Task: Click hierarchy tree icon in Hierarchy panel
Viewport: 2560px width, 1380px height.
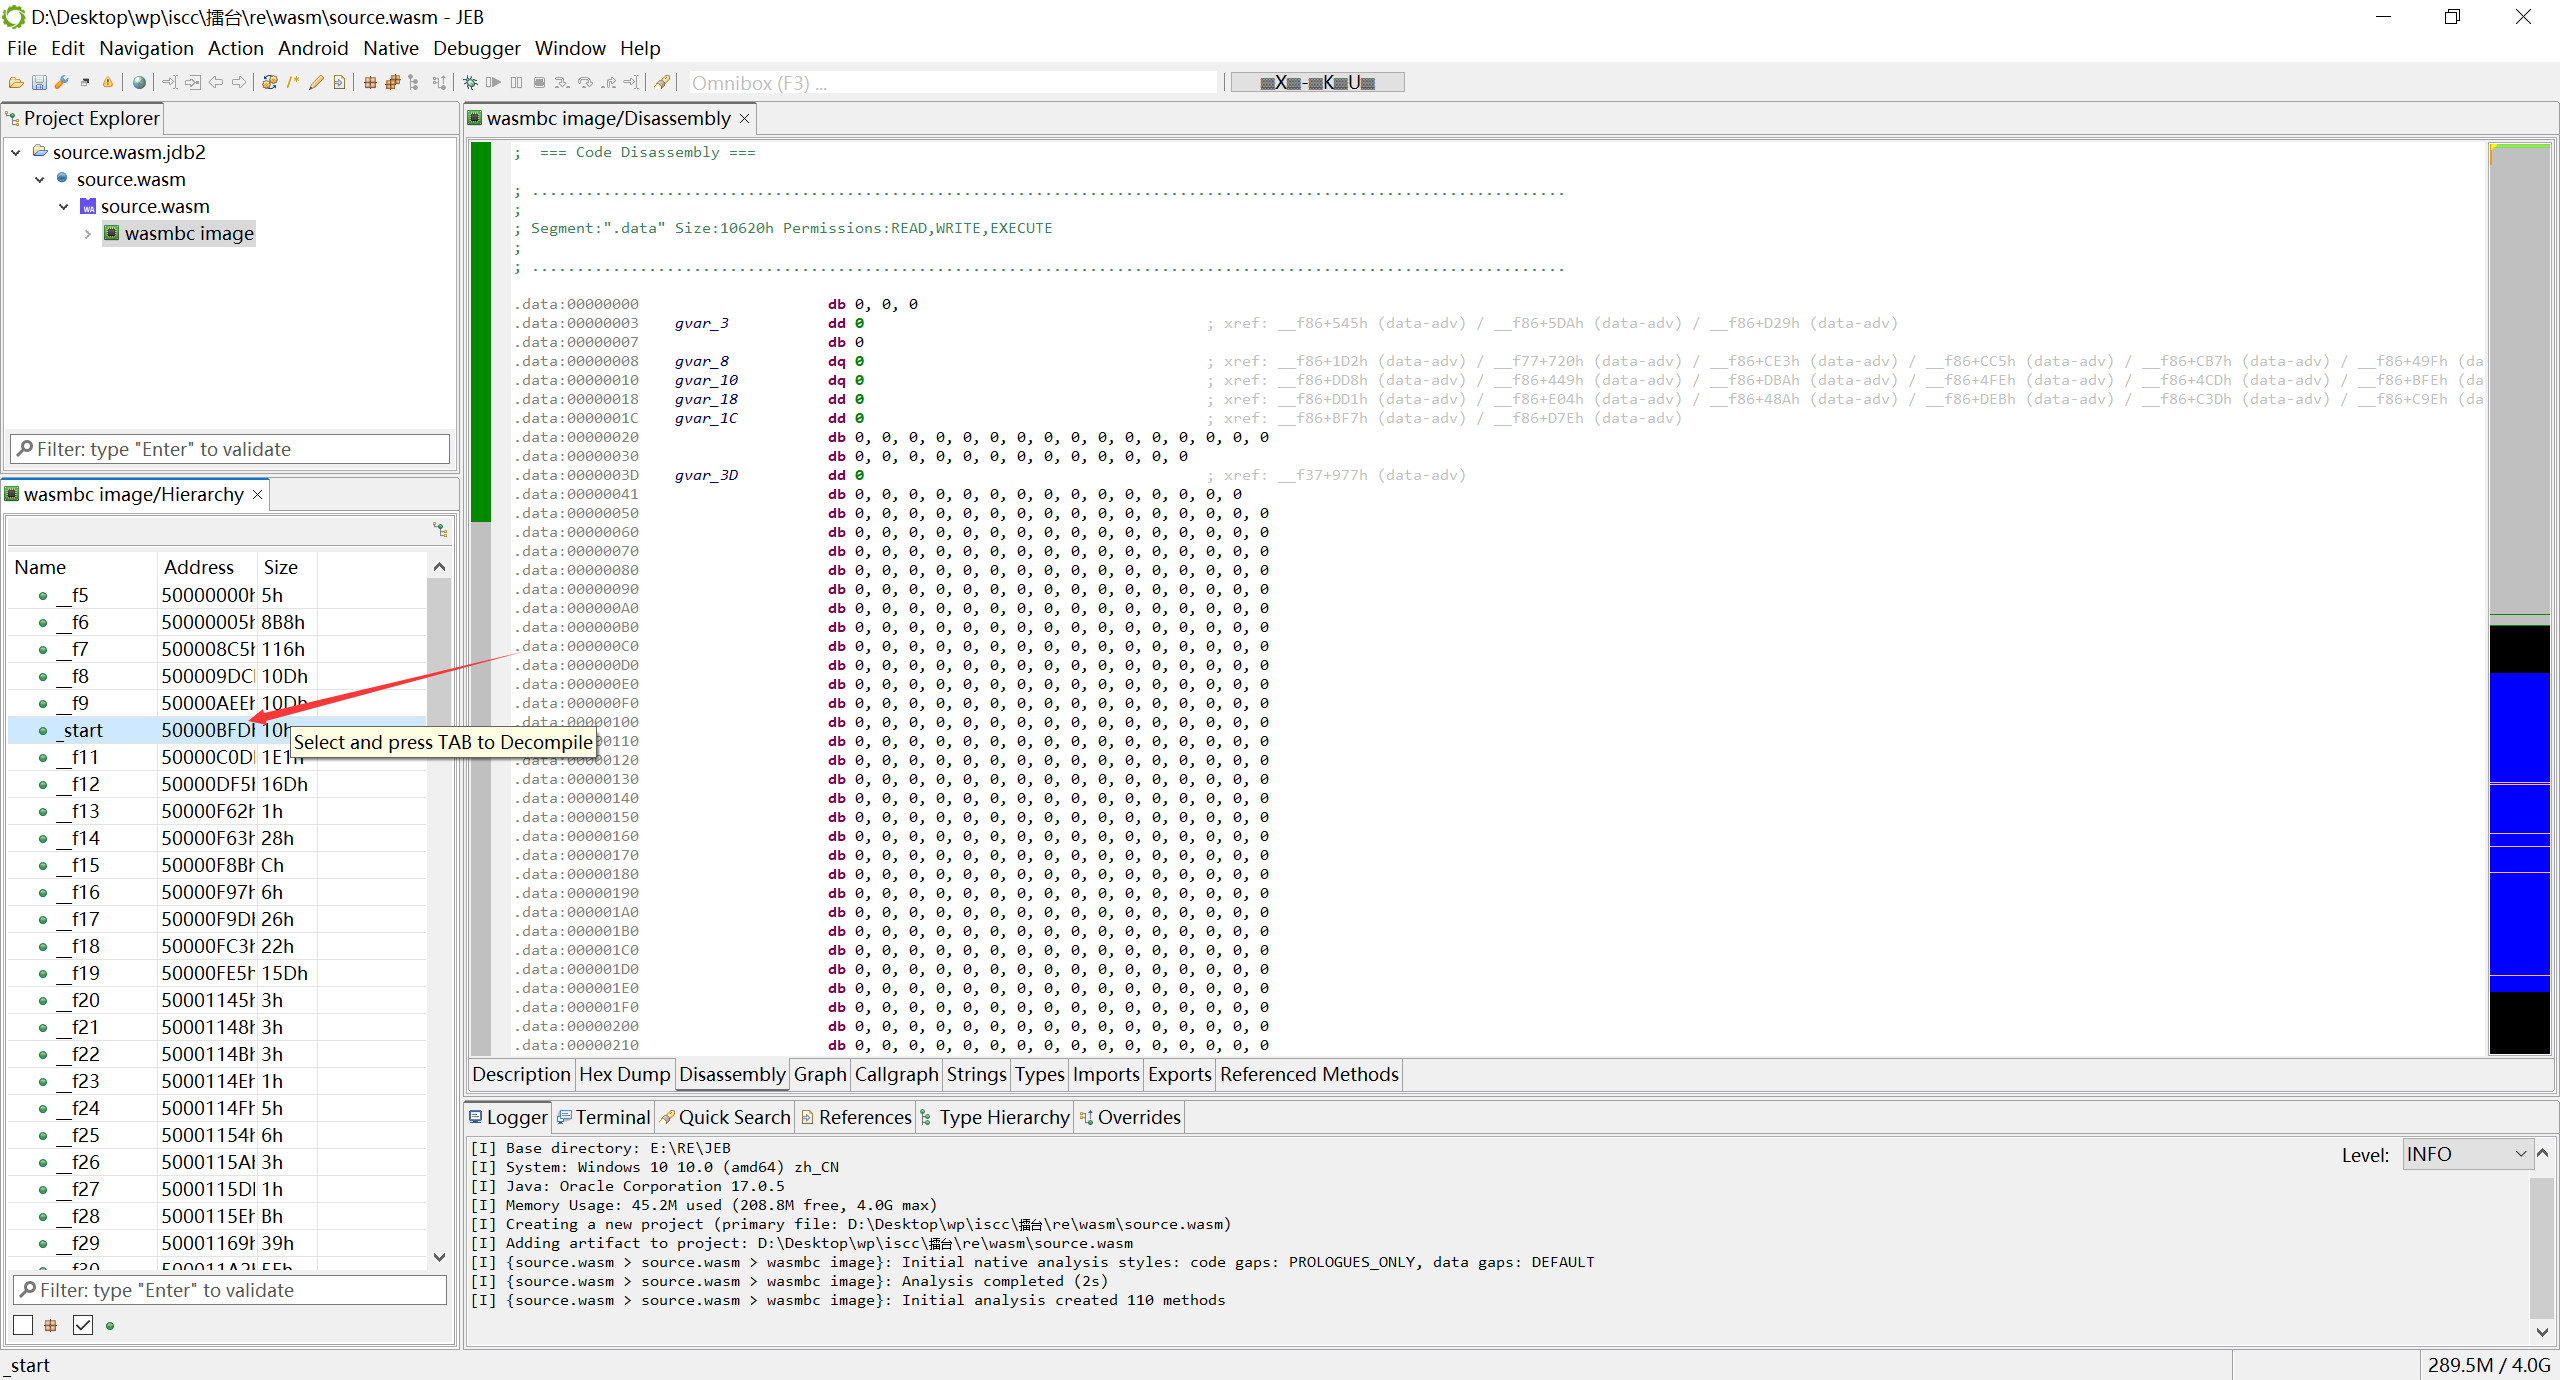Action: pyautogui.click(x=440, y=529)
